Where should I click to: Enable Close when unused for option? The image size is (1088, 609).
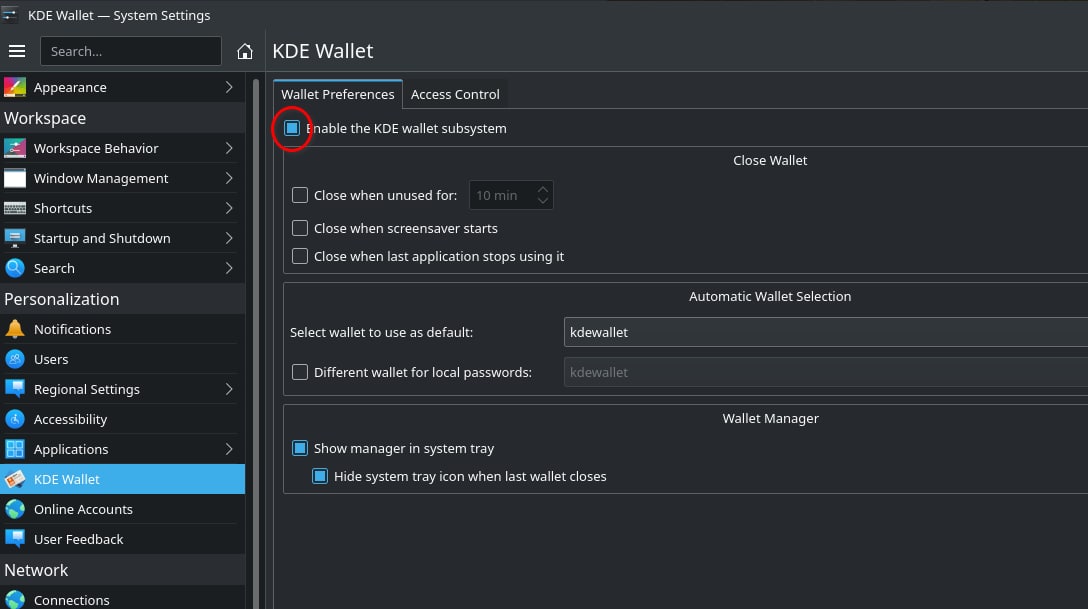[x=300, y=195]
